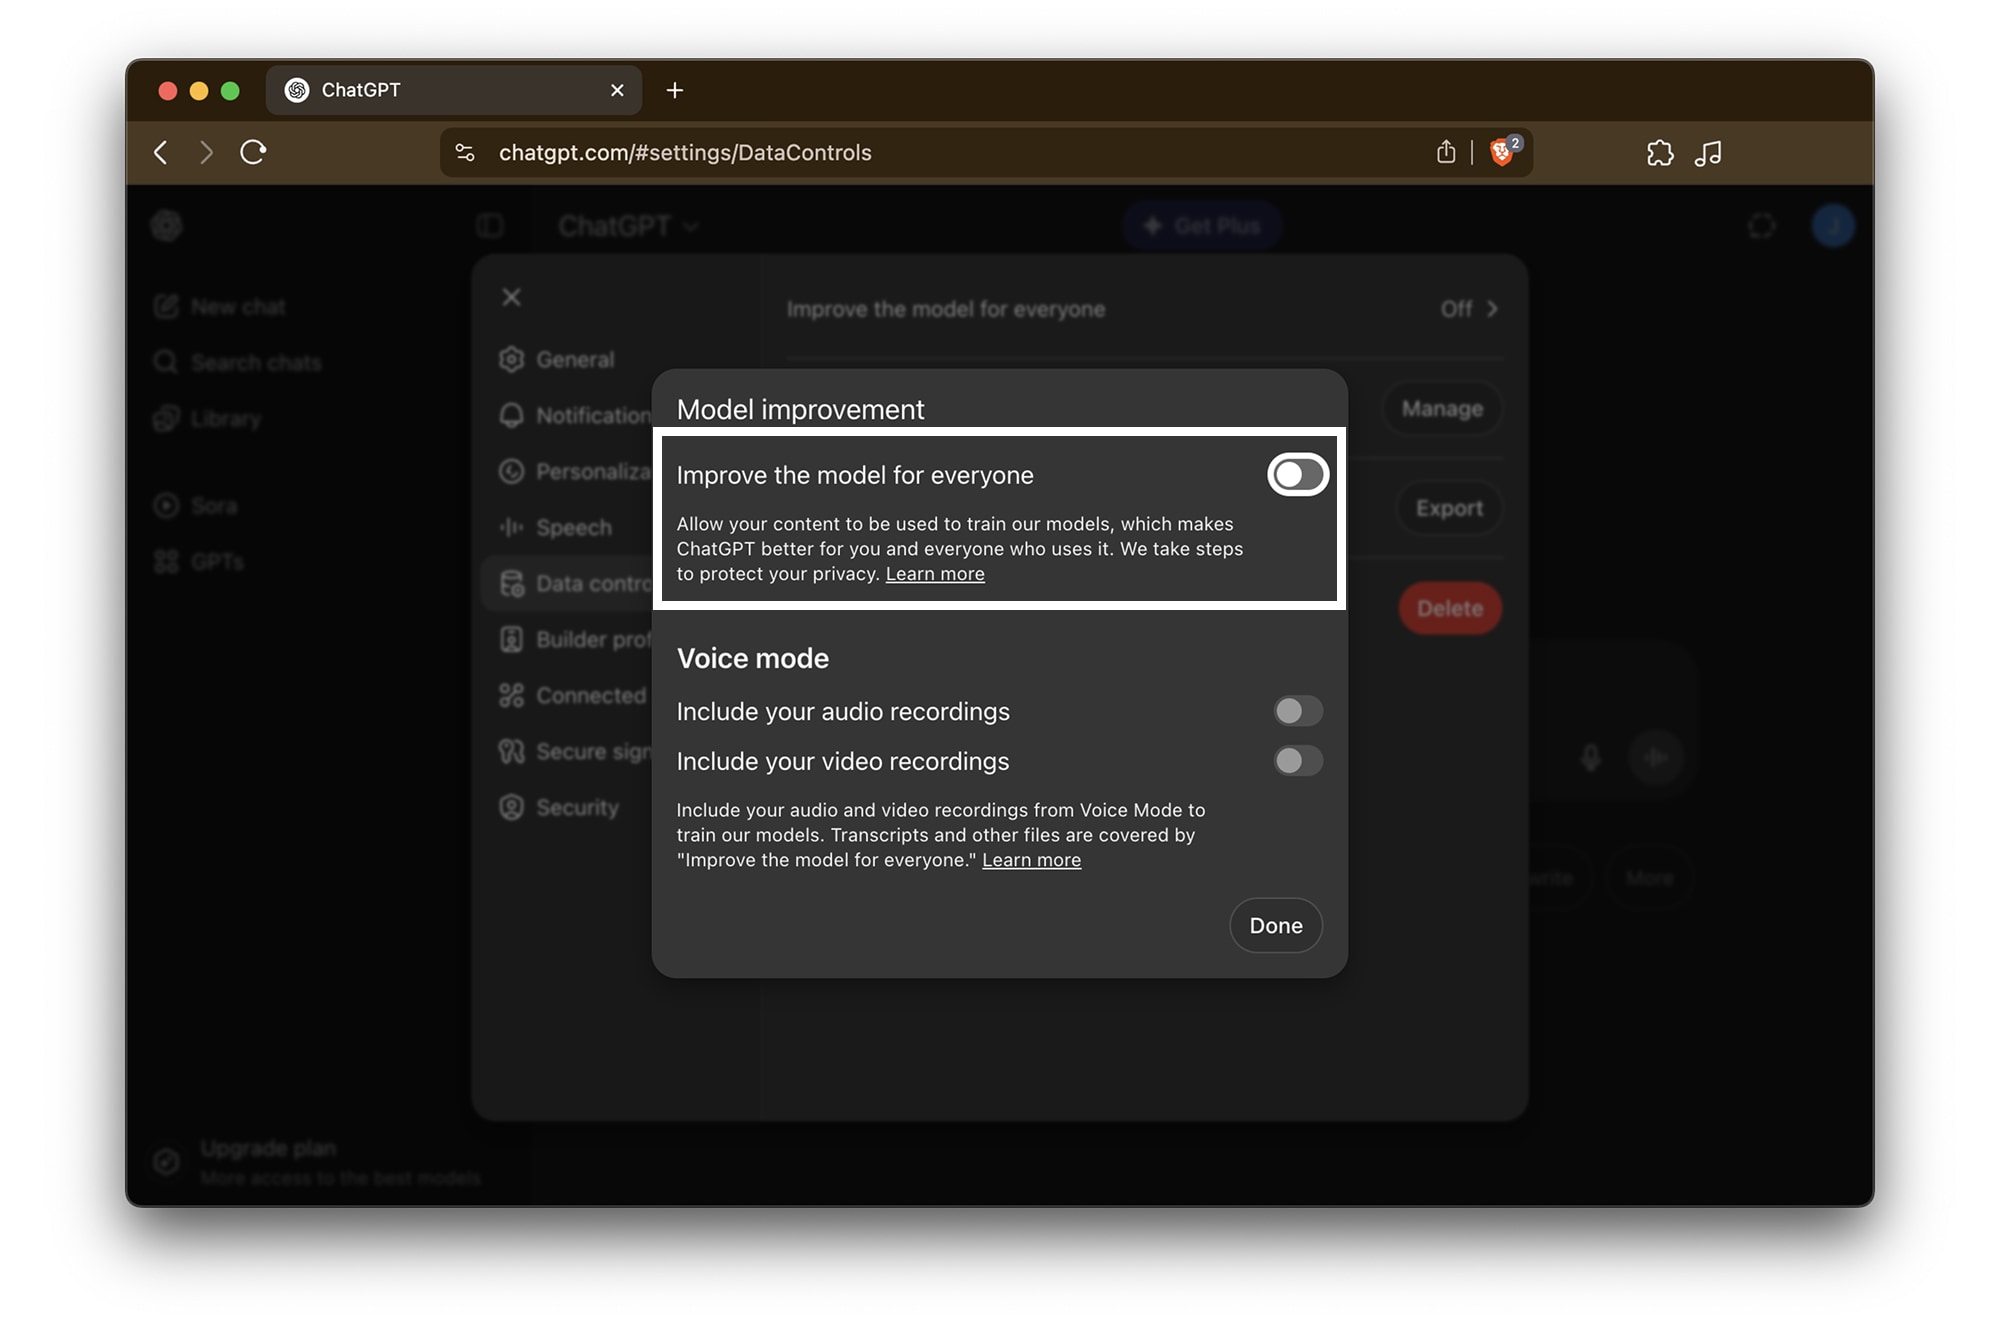Enable Include your audio recordings switch

(x=1298, y=711)
